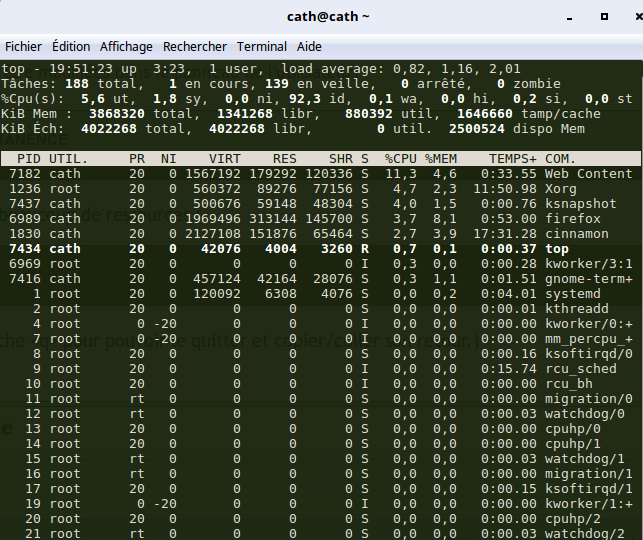
Task: Click cinnamon's RES value 151876
Action: [273, 234]
